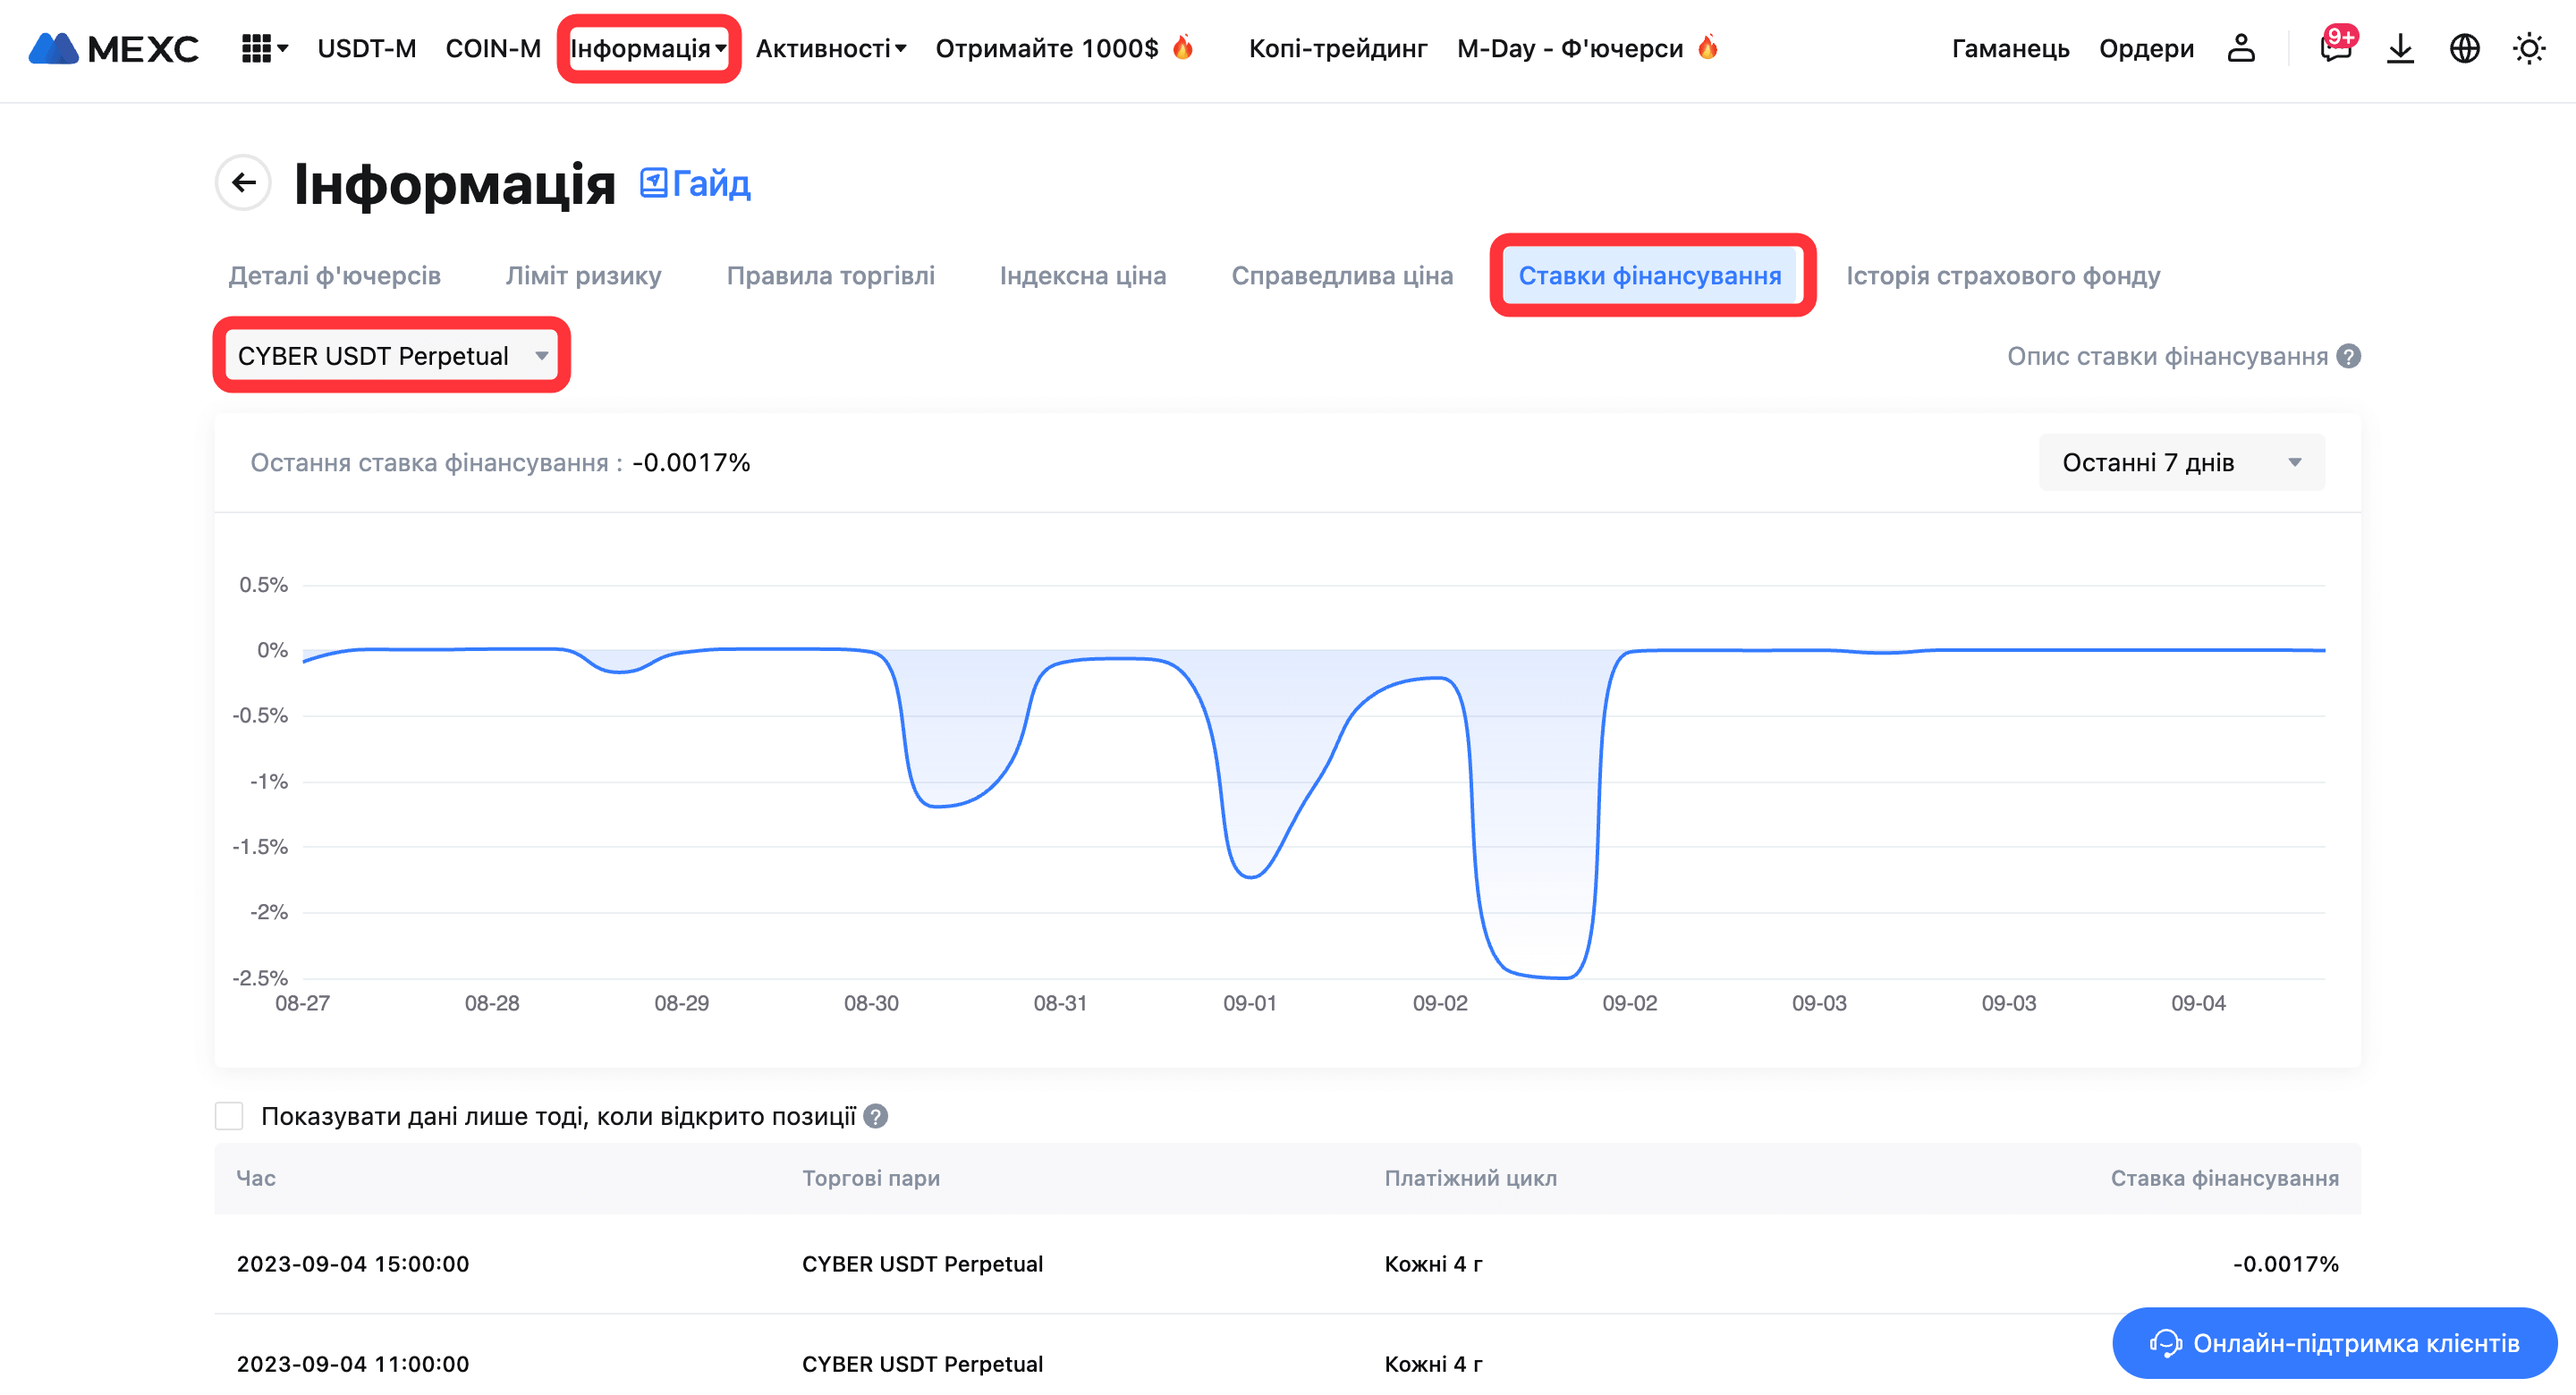This screenshot has width=2576, height=1395.
Task: Open the Гайд guide link
Action: point(696,184)
